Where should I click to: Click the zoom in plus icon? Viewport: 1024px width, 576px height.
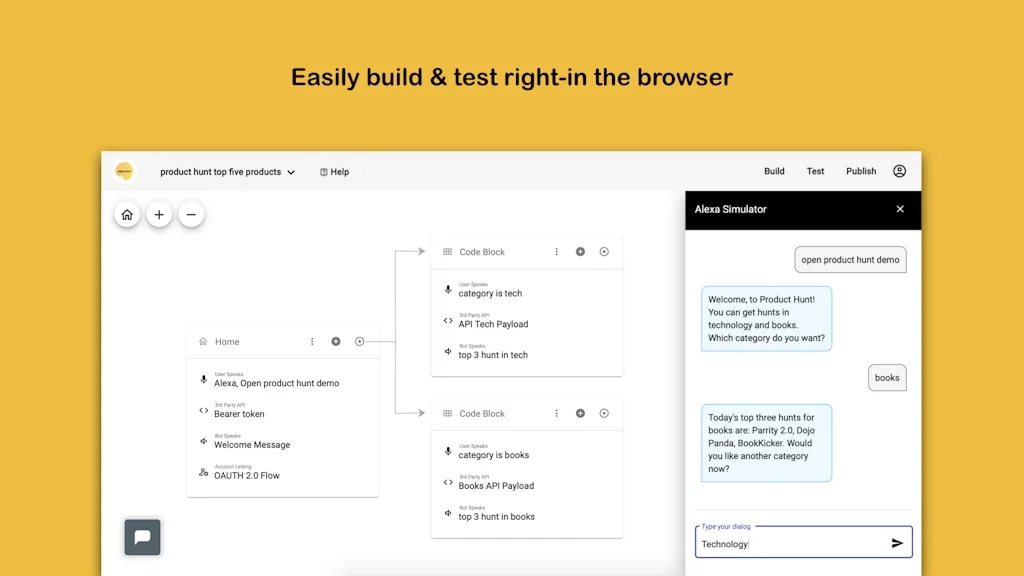point(159,214)
